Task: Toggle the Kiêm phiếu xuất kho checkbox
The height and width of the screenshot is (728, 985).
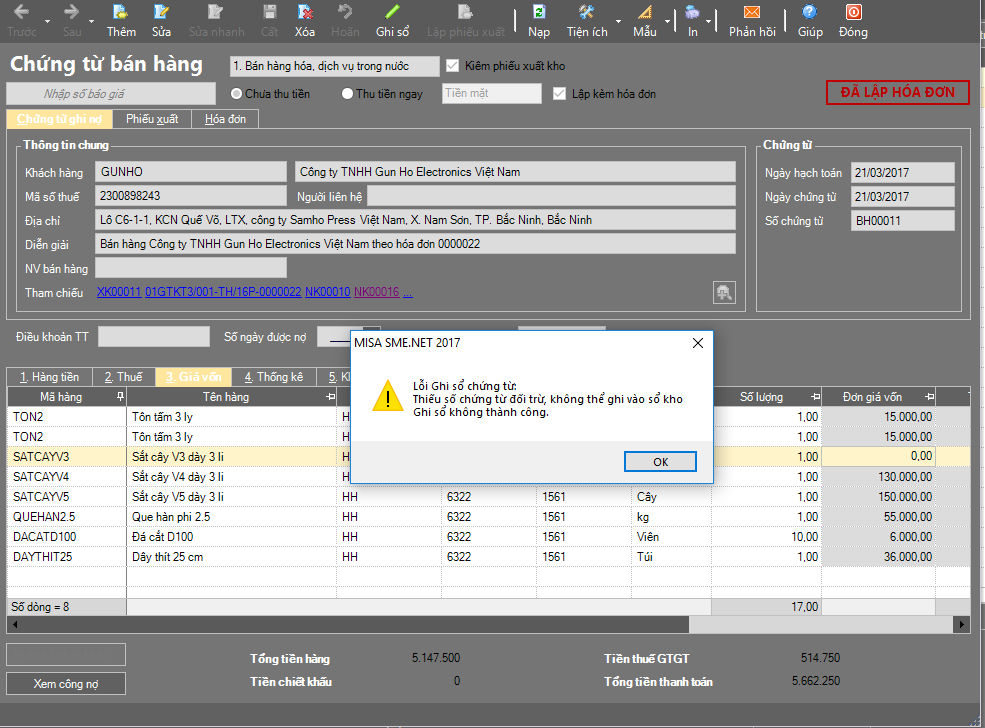Action: pos(453,66)
